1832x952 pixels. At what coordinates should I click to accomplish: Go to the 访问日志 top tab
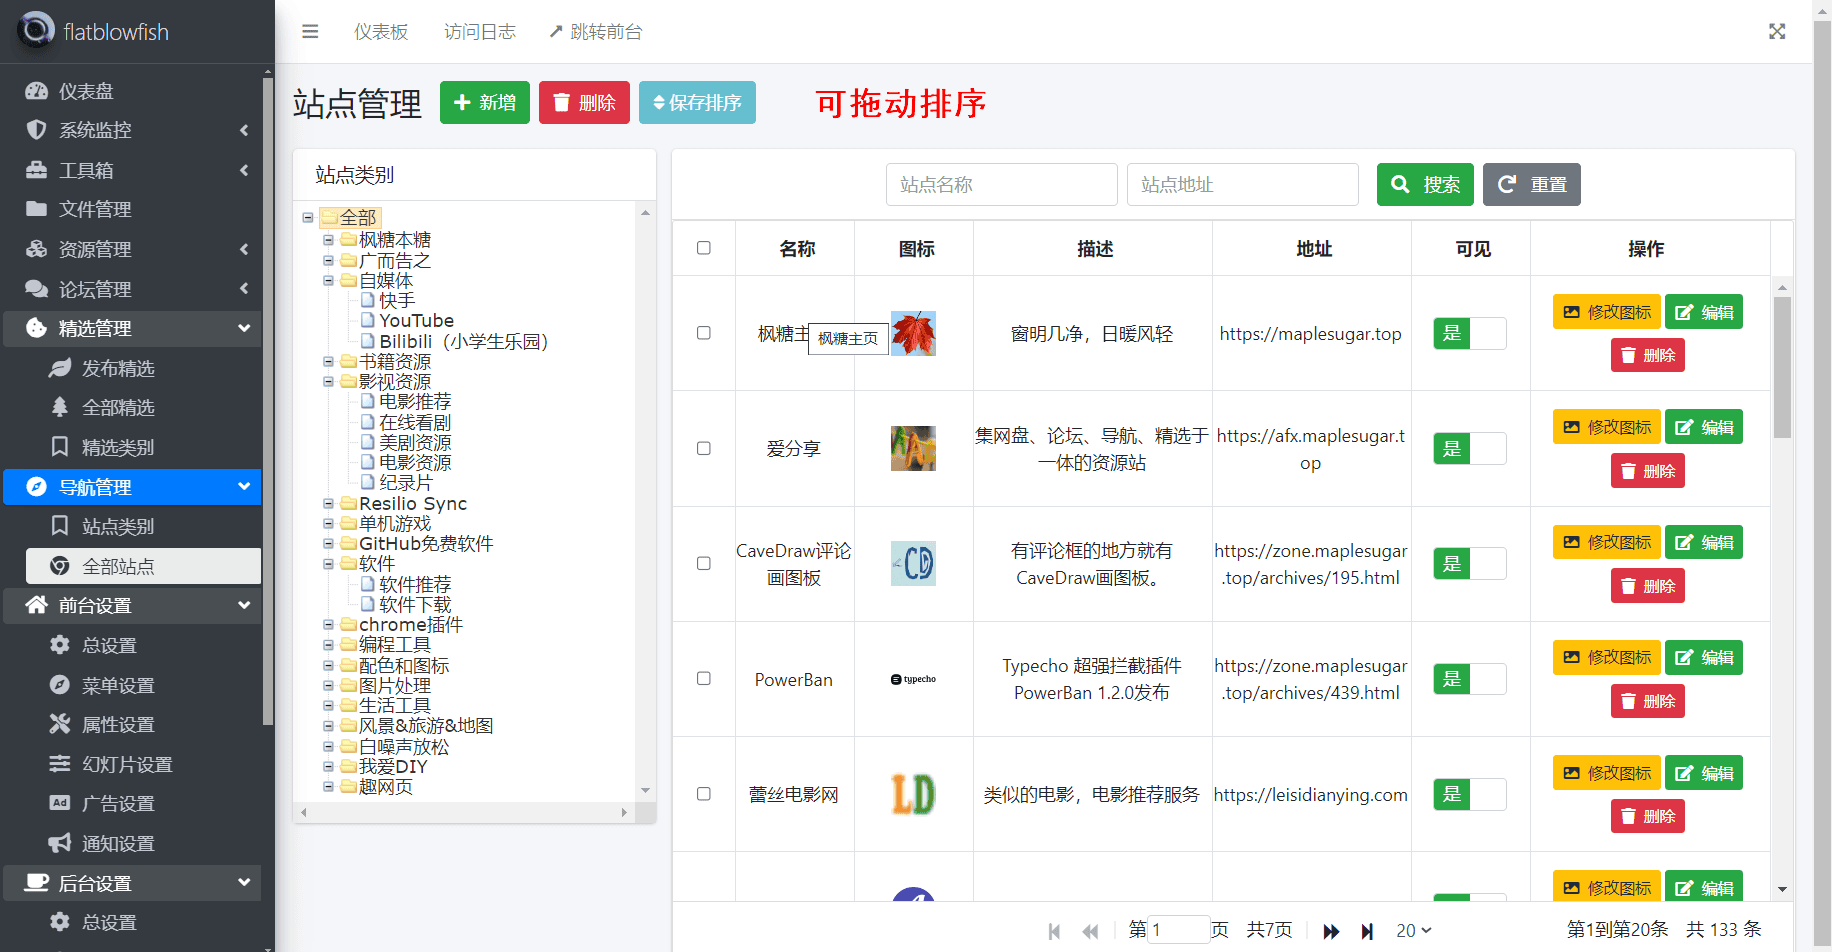click(480, 32)
